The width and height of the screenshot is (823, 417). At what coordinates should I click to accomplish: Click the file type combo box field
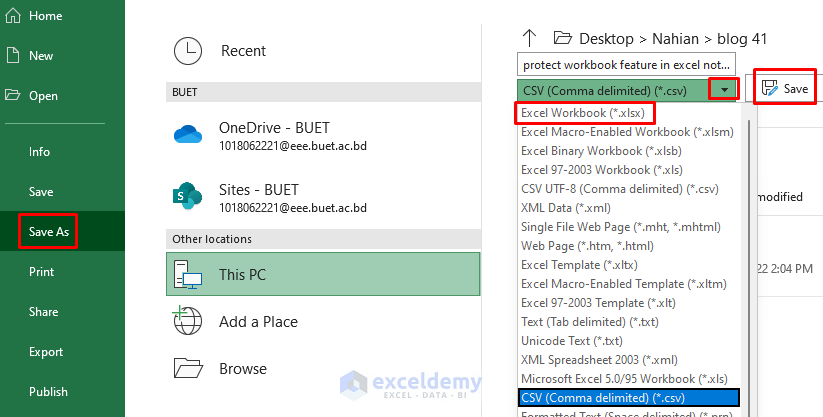(x=628, y=90)
